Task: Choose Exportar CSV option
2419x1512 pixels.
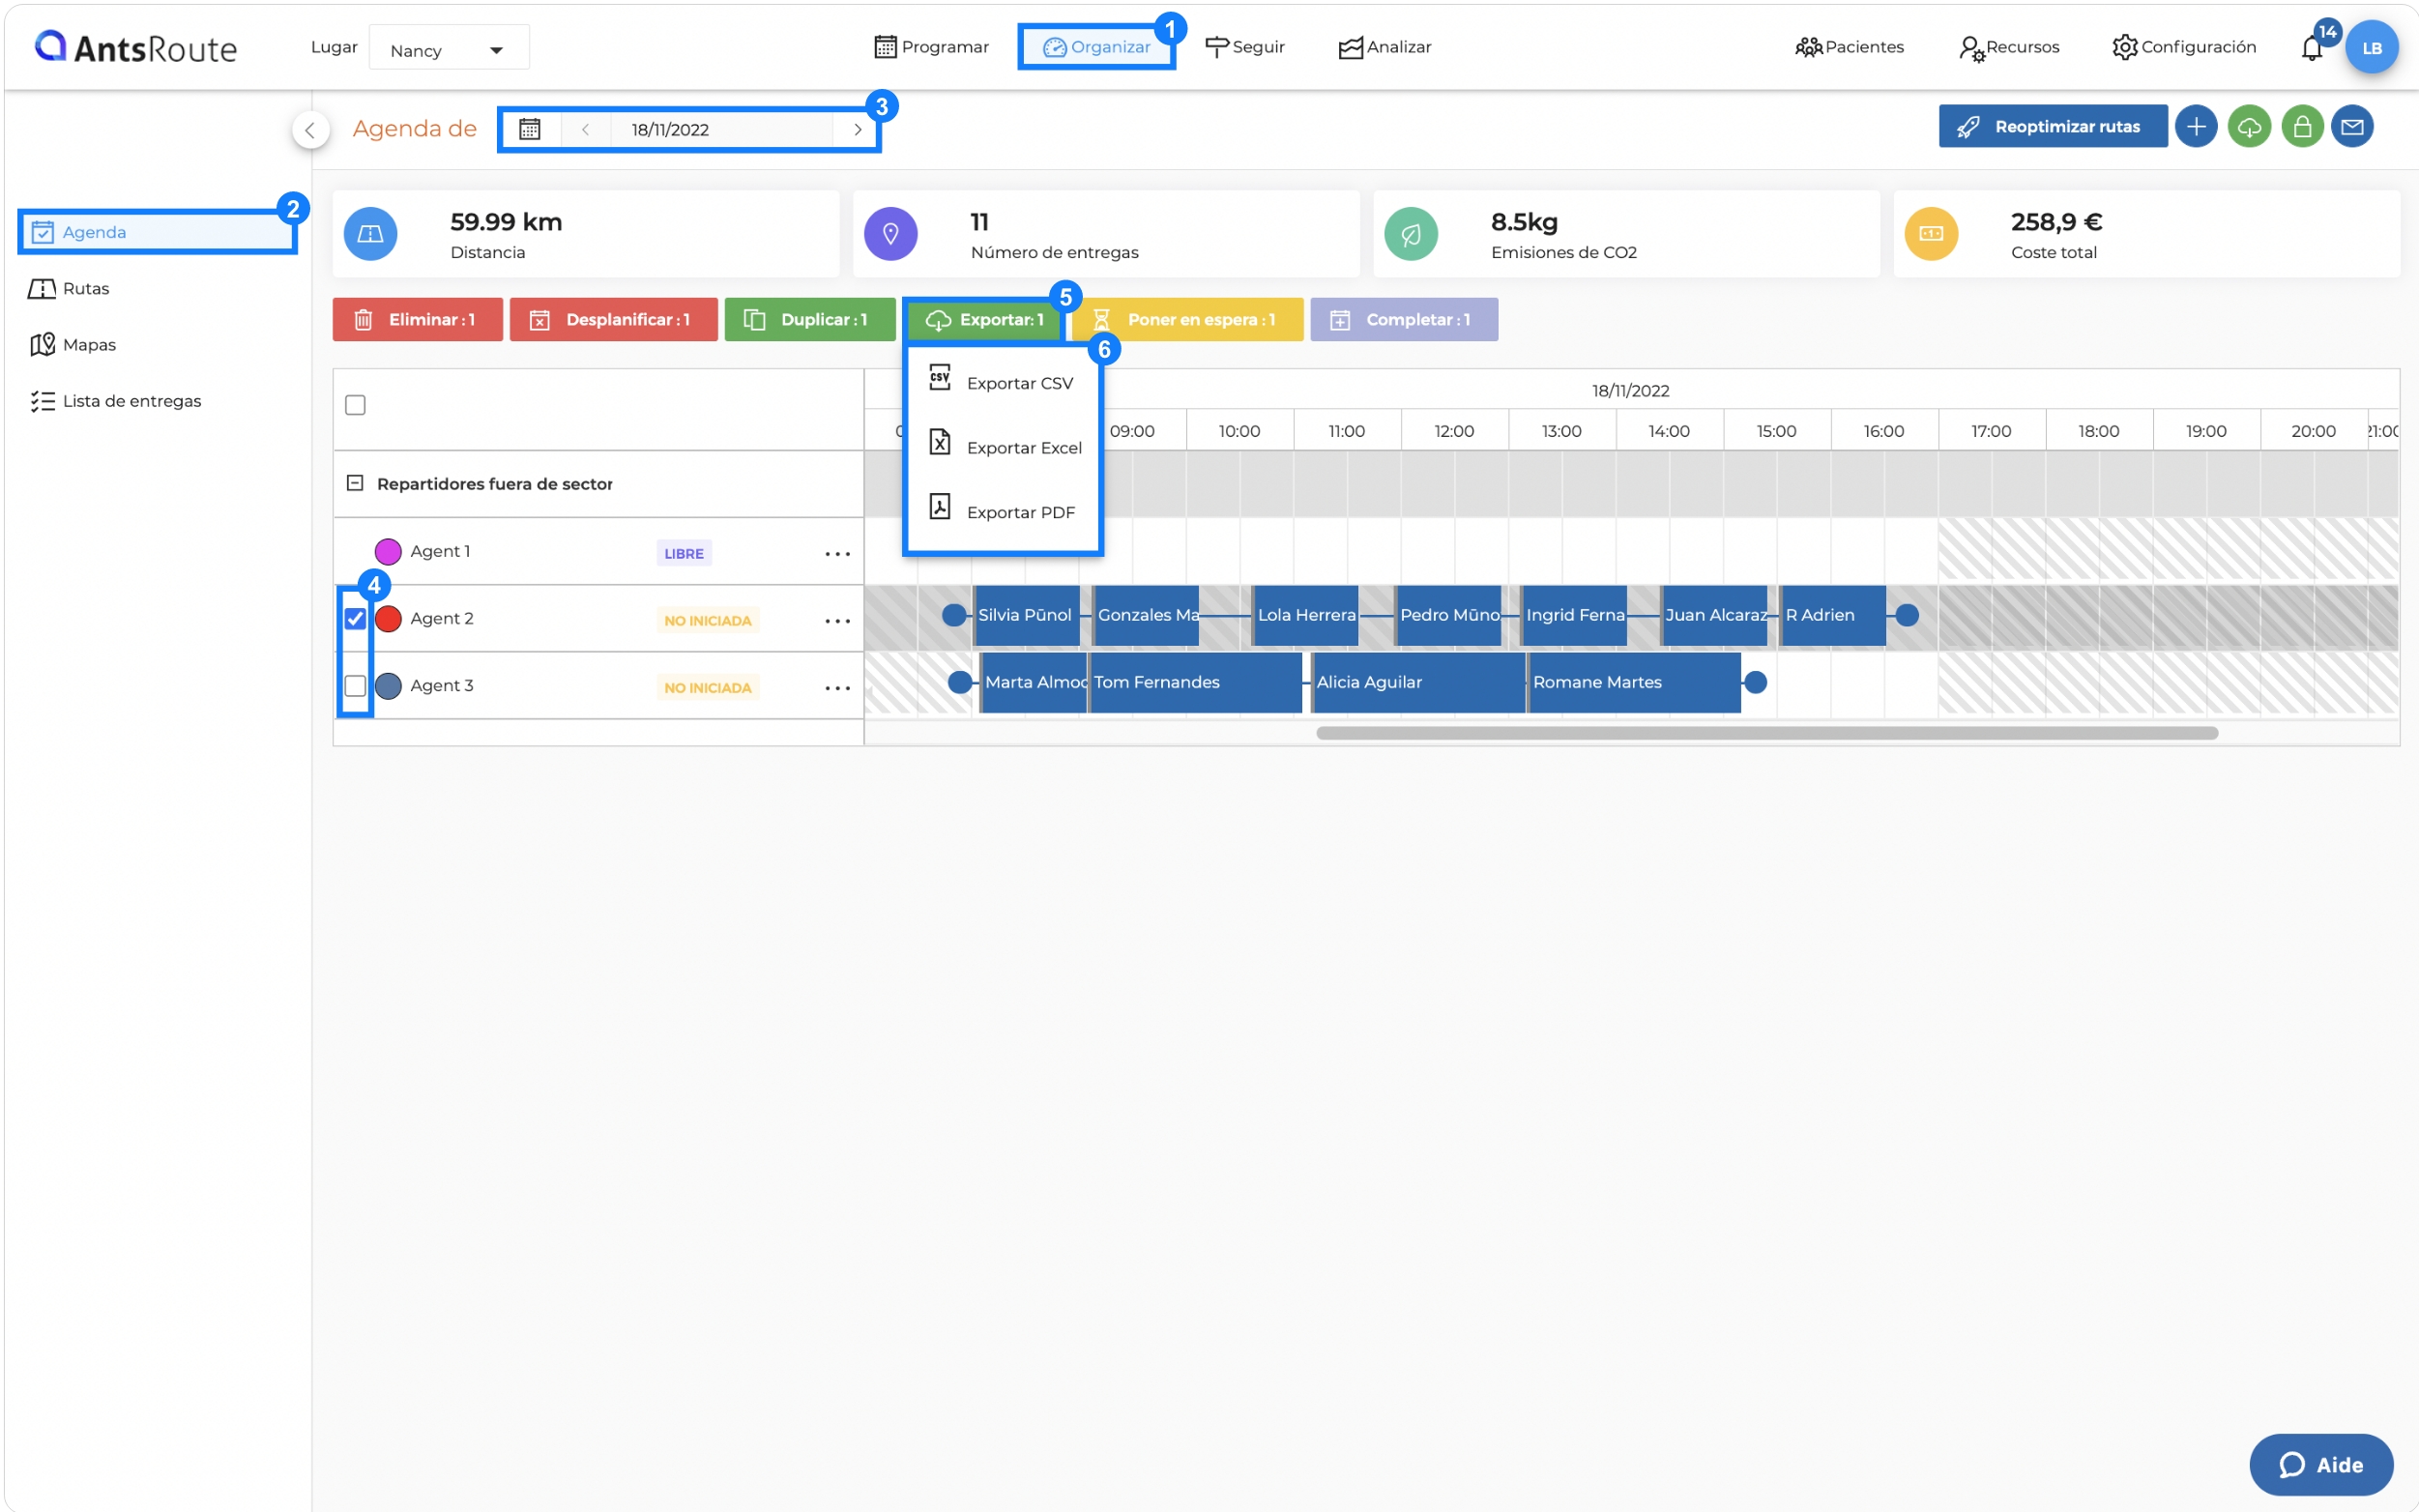Action: [1003, 382]
